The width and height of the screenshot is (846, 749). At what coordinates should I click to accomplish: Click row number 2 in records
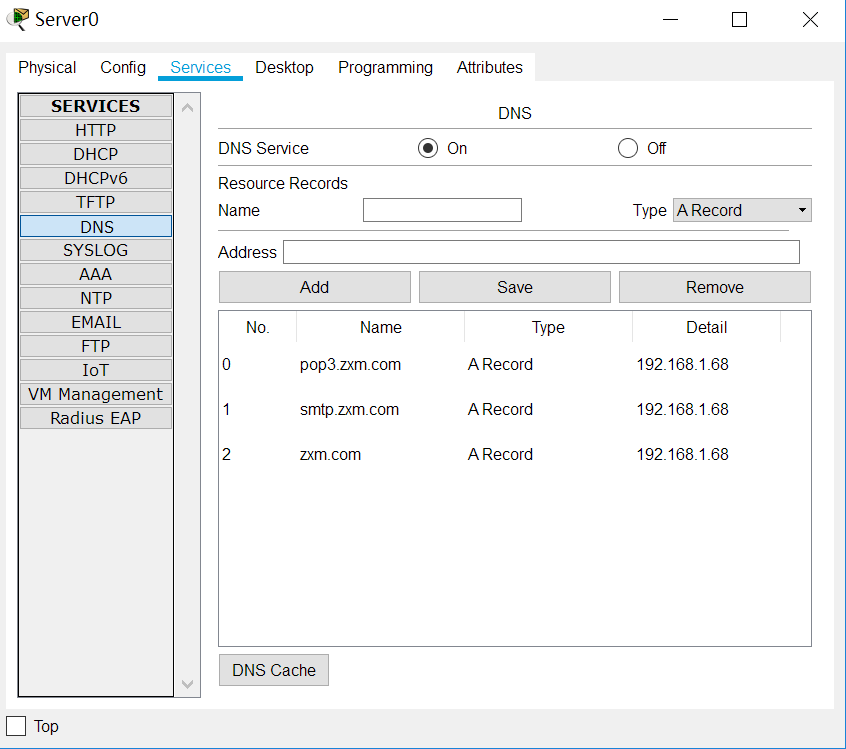(x=227, y=454)
